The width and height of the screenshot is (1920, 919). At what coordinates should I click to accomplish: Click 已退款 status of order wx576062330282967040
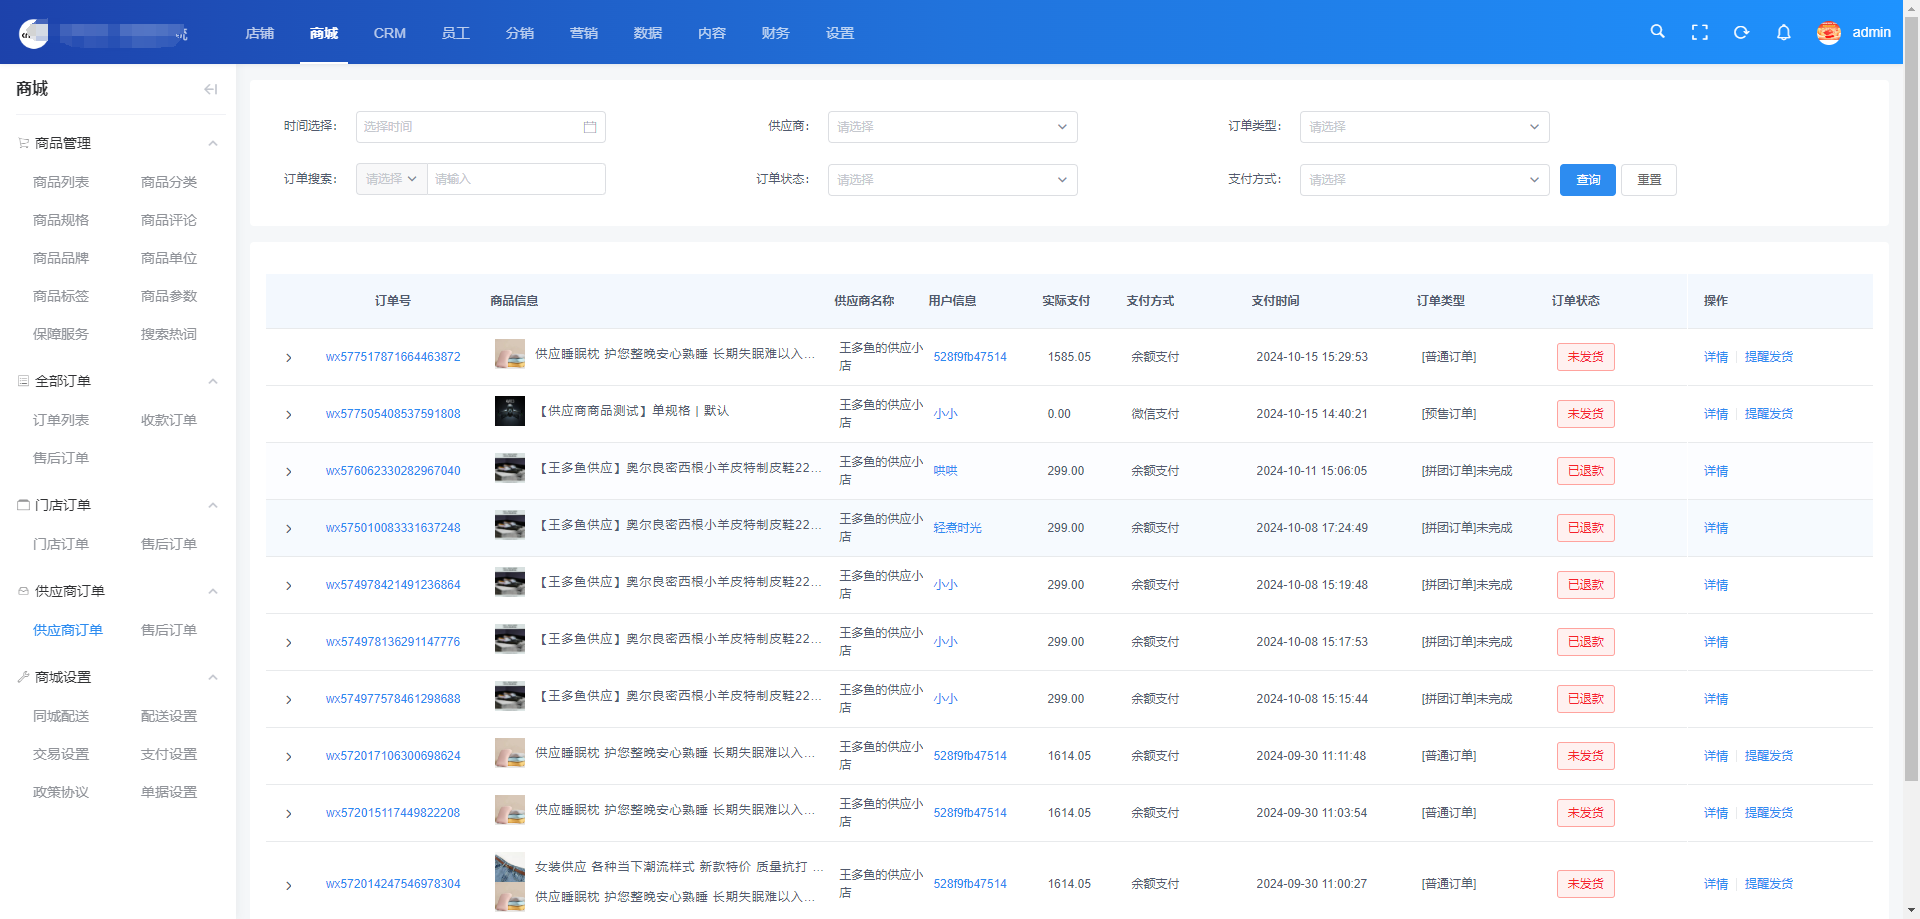point(1586,471)
